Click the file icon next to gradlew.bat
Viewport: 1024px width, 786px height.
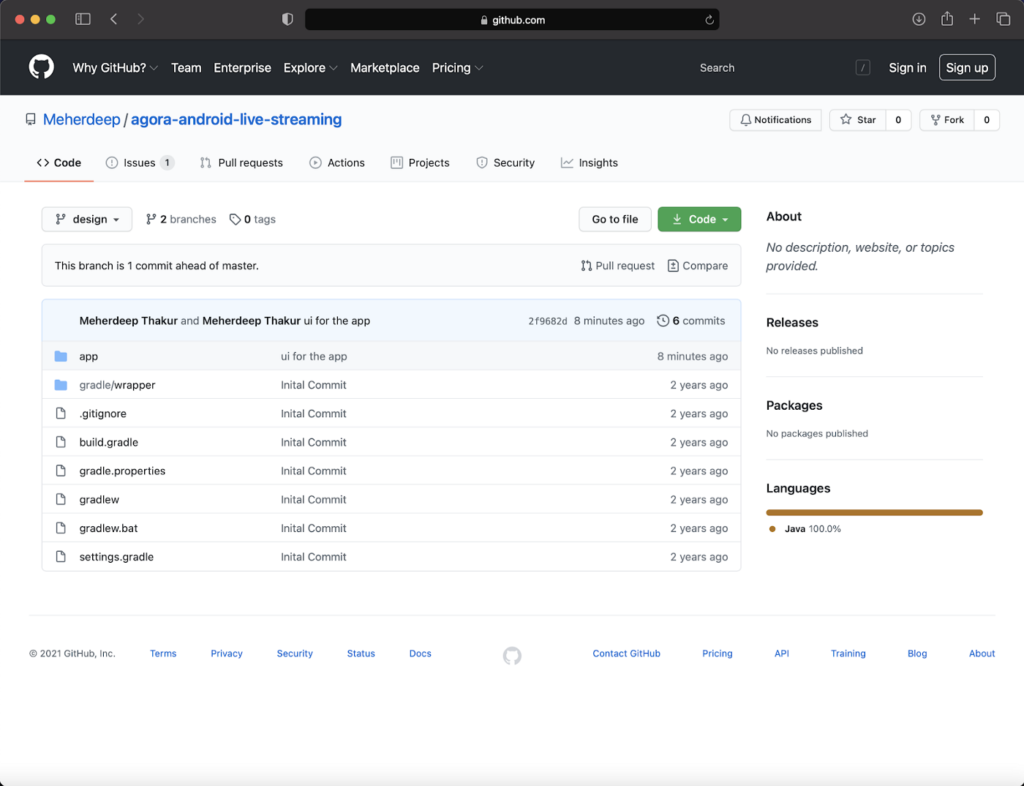[61, 528]
